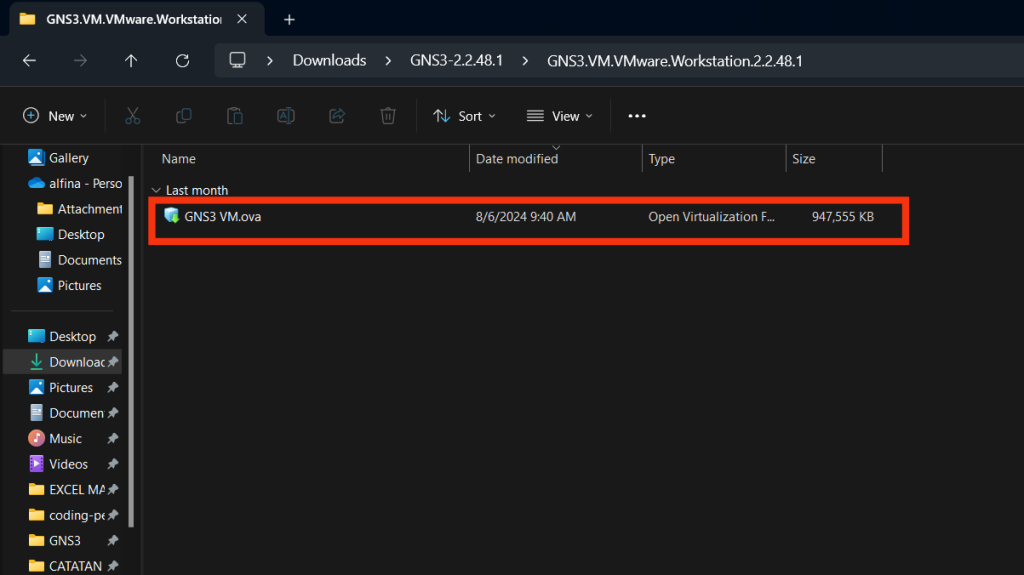The image size is (1024, 575).
Task: Click the Delete trash bin icon
Action: point(388,116)
